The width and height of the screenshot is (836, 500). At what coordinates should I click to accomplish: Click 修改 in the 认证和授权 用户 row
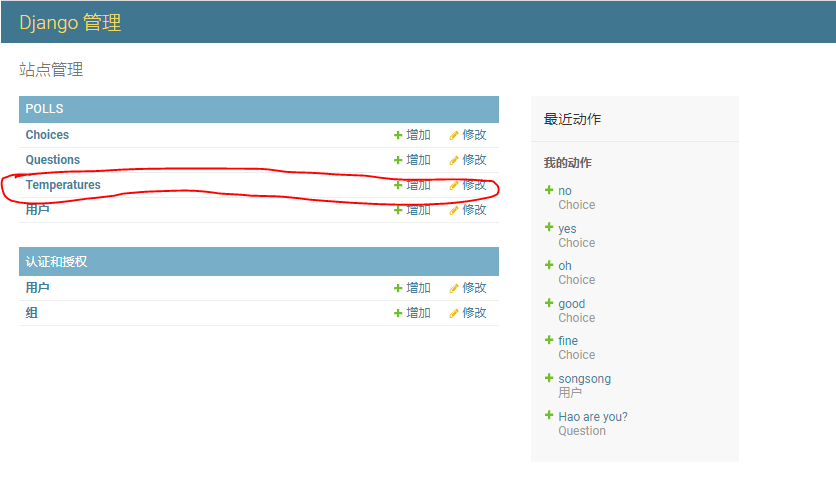click(475, 288)
